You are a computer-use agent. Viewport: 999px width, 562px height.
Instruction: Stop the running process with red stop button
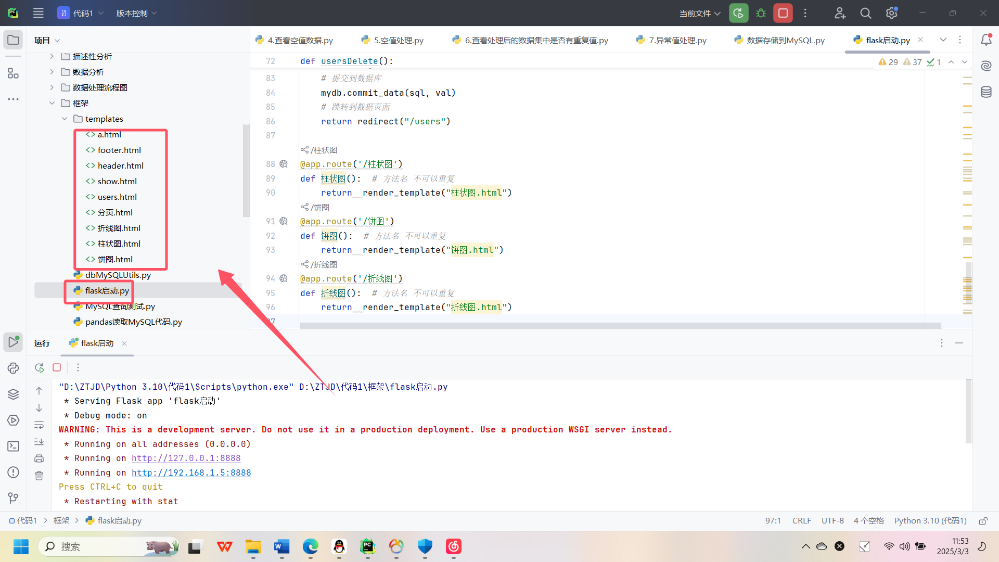pos(783,13)
